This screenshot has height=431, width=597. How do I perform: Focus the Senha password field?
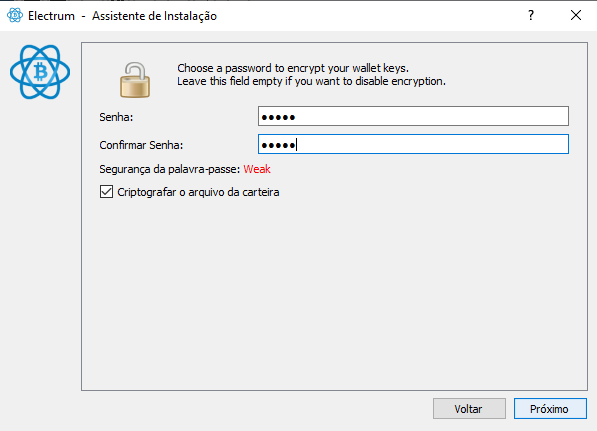(413, 116)
